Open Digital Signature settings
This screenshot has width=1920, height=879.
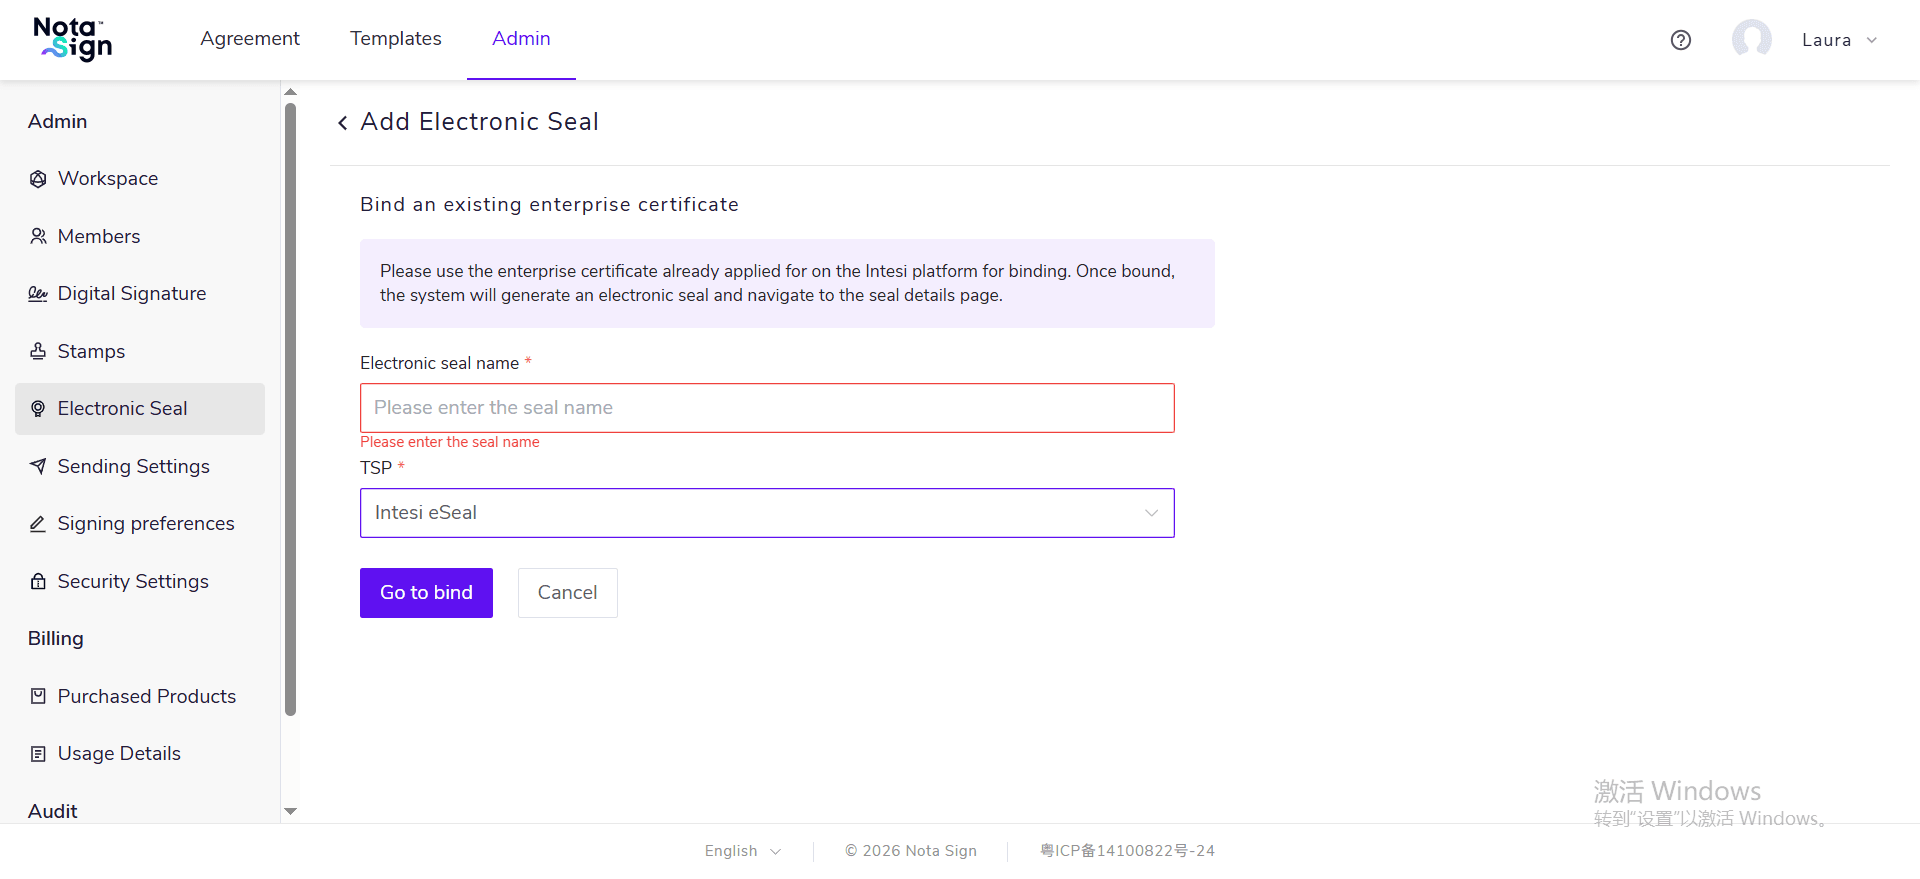(x=140, y=294)
